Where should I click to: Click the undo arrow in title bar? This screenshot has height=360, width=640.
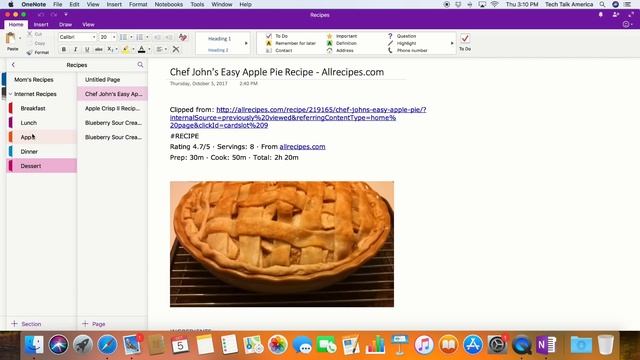(40, 15)
